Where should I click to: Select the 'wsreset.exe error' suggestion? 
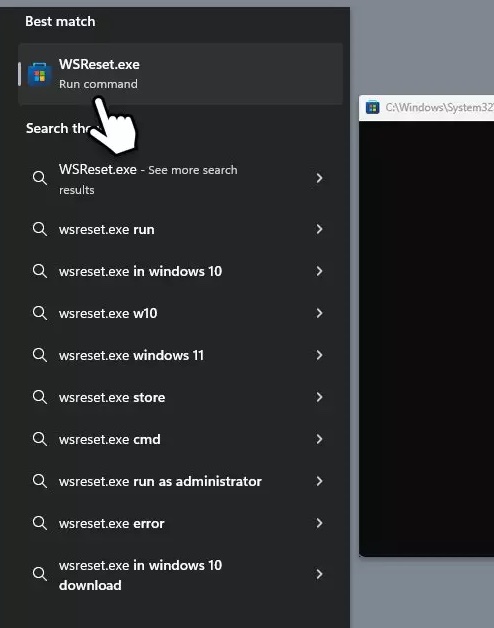coord(180,523)
